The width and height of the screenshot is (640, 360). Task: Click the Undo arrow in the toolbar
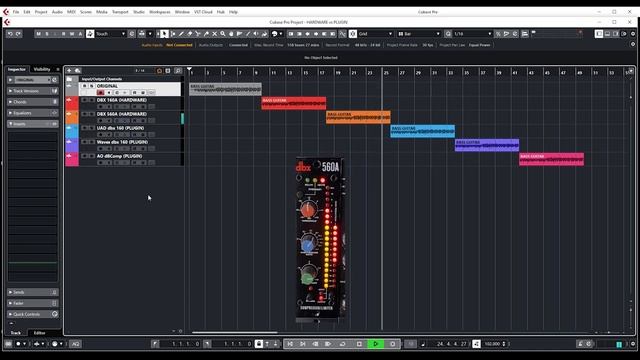coord(10,34)
